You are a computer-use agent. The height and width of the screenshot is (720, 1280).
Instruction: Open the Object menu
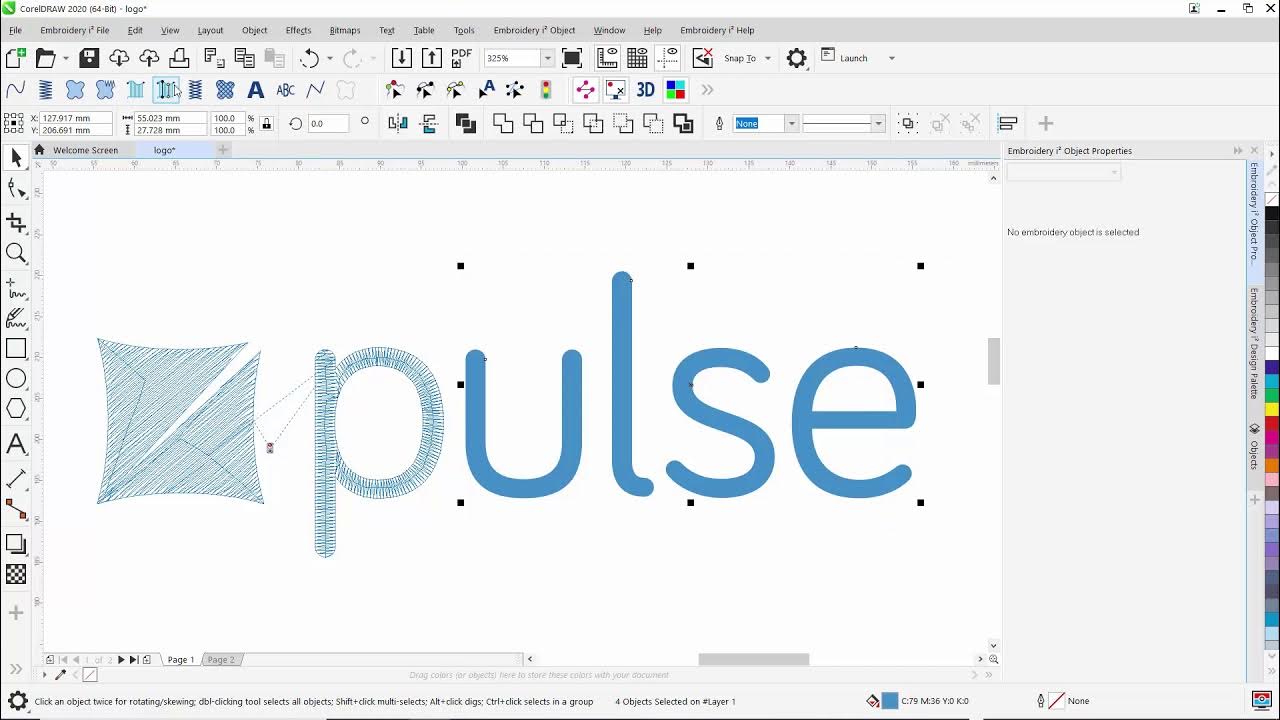coord(254,30)
